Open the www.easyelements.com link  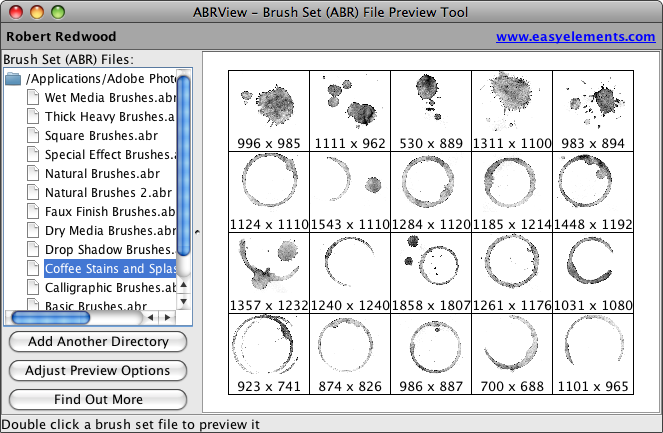point(575,37)
